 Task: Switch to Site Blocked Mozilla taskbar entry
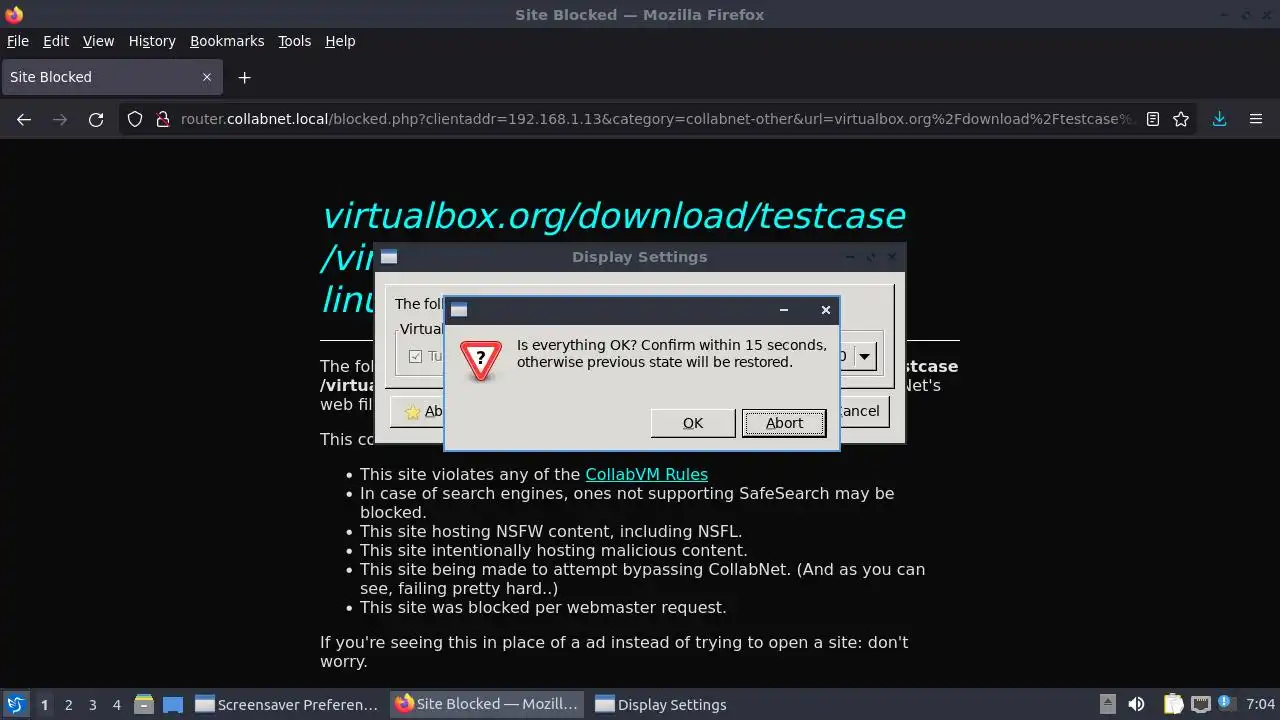487,704
